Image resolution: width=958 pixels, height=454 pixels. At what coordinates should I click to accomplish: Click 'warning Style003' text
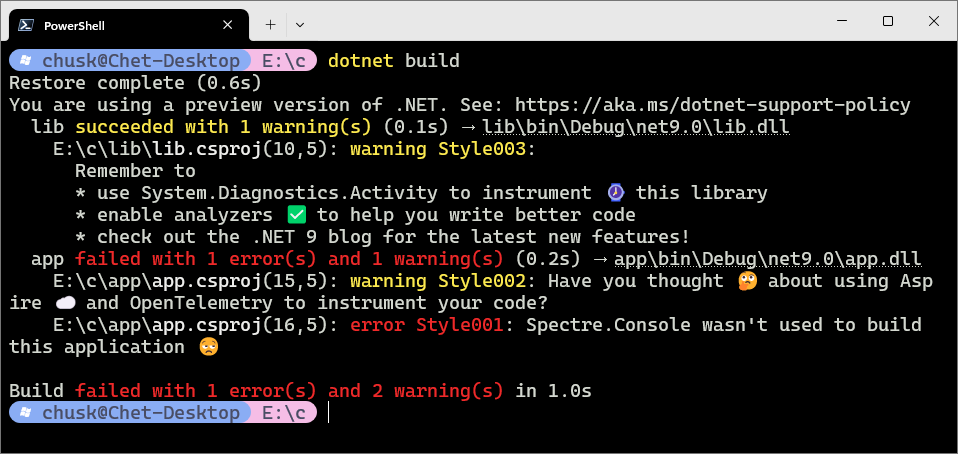pyautogui.click(x=437, y=149)
